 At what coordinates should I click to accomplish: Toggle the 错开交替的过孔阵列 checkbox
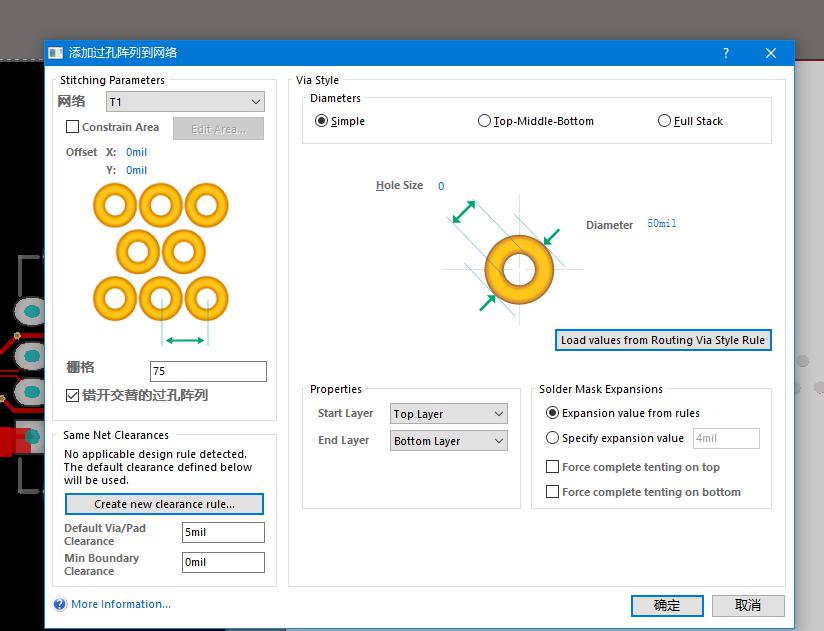[73, 395]
